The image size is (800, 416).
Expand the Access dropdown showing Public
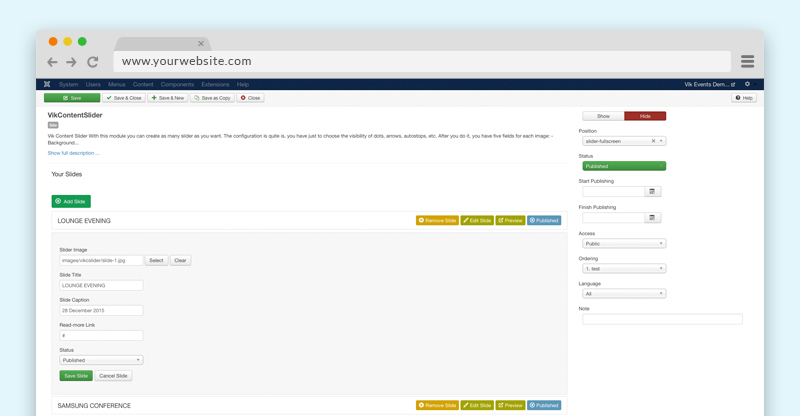pyautogui.click(x=624, y=243)
